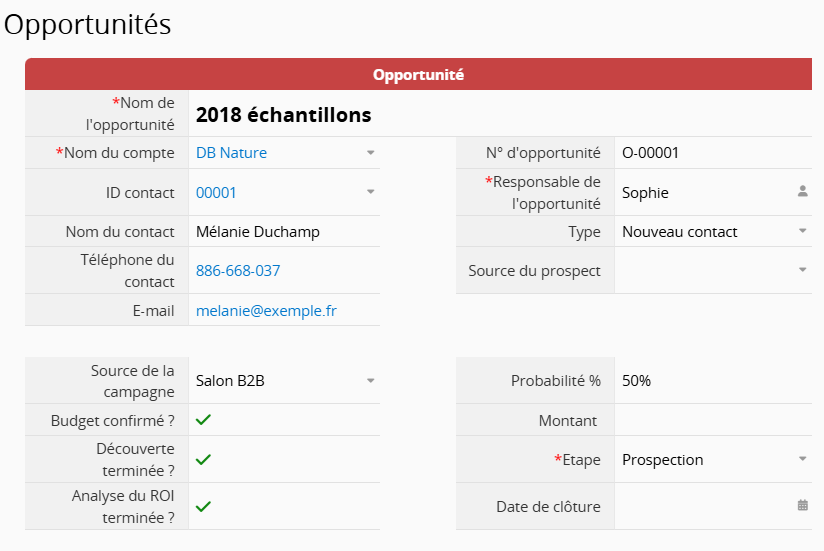
Task: Click the phone number 886-668-037
Action: point(238,270)
